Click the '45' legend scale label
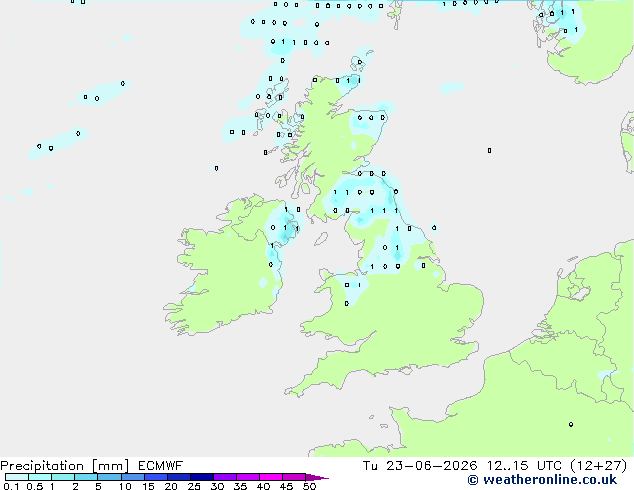634x490 pixels. (286, 486)
